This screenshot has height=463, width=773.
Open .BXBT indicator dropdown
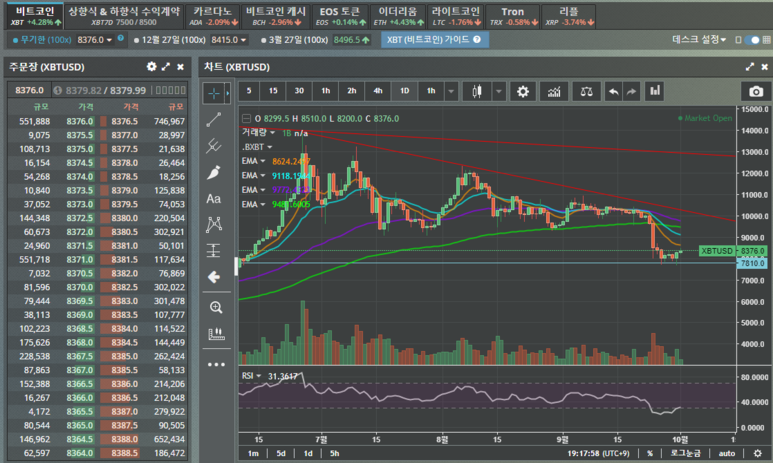click(270, 147)
